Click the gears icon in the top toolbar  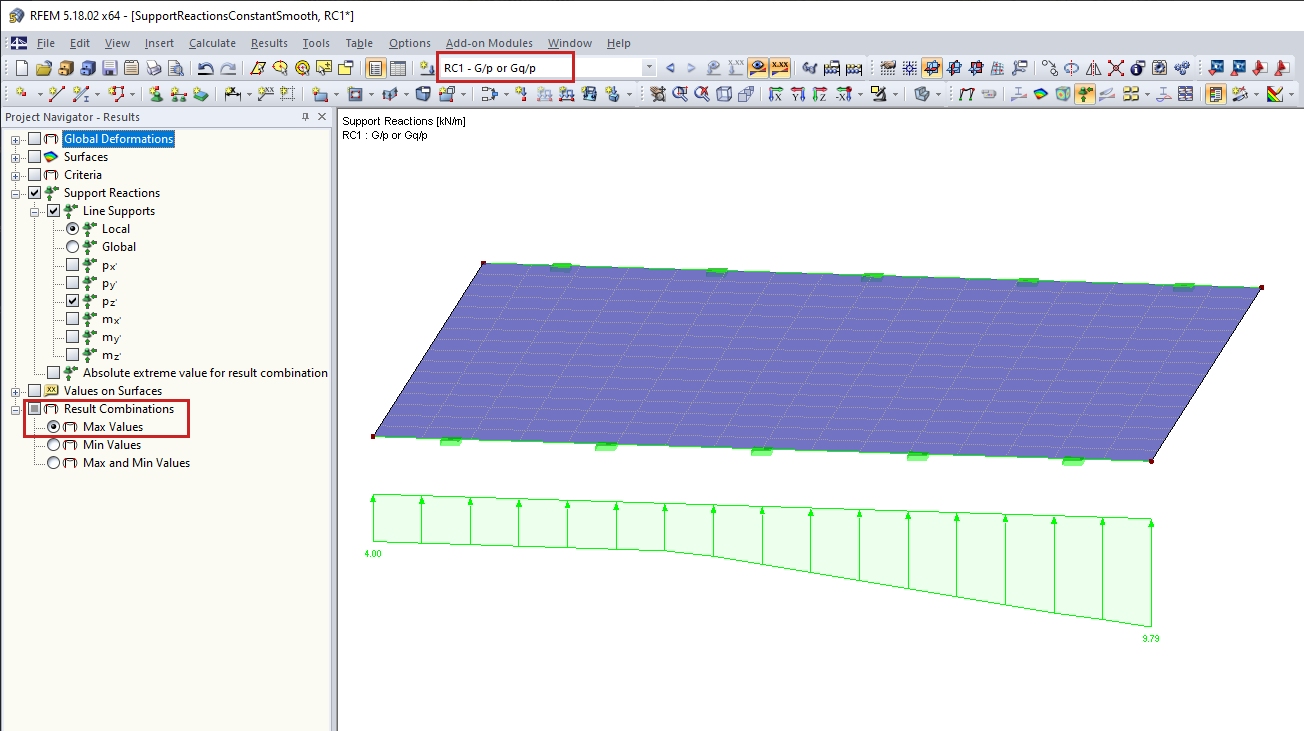click(1181, 68)
